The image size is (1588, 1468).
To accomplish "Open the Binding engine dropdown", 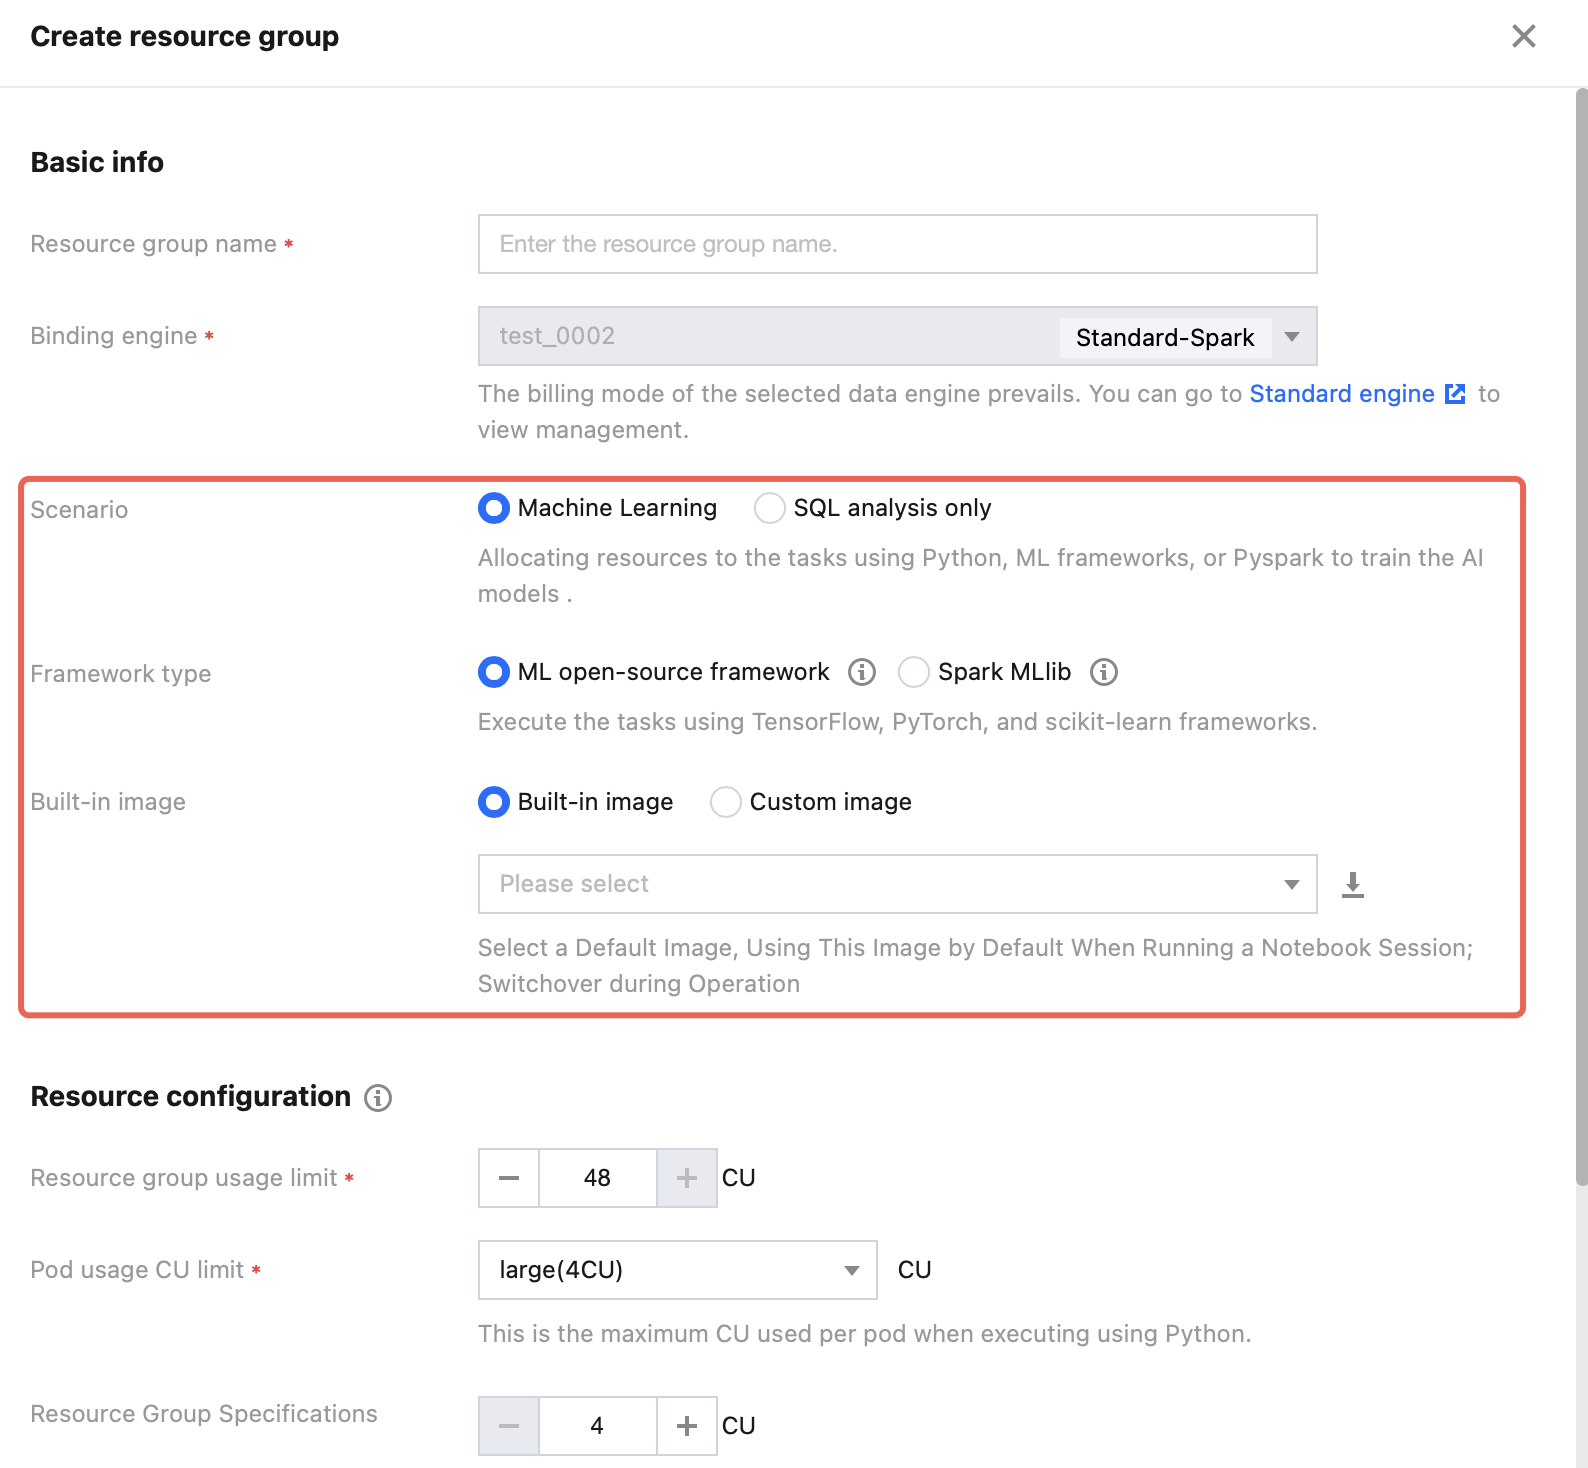I will [x=1292, y=337].
